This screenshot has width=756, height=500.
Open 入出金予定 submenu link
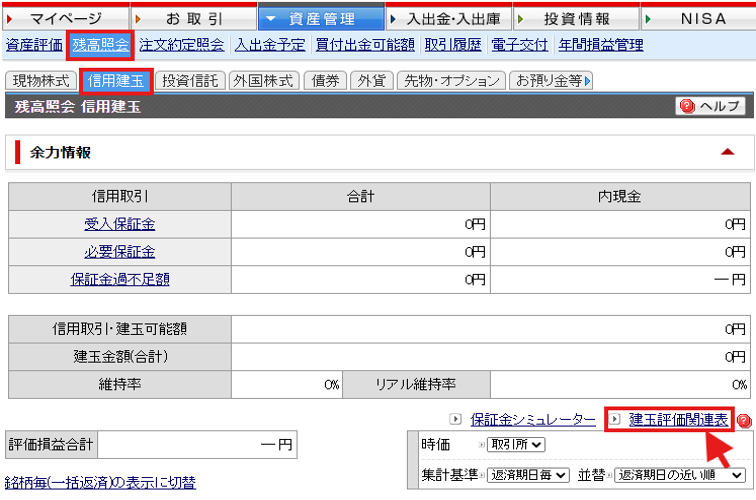[x=270, y=45]
